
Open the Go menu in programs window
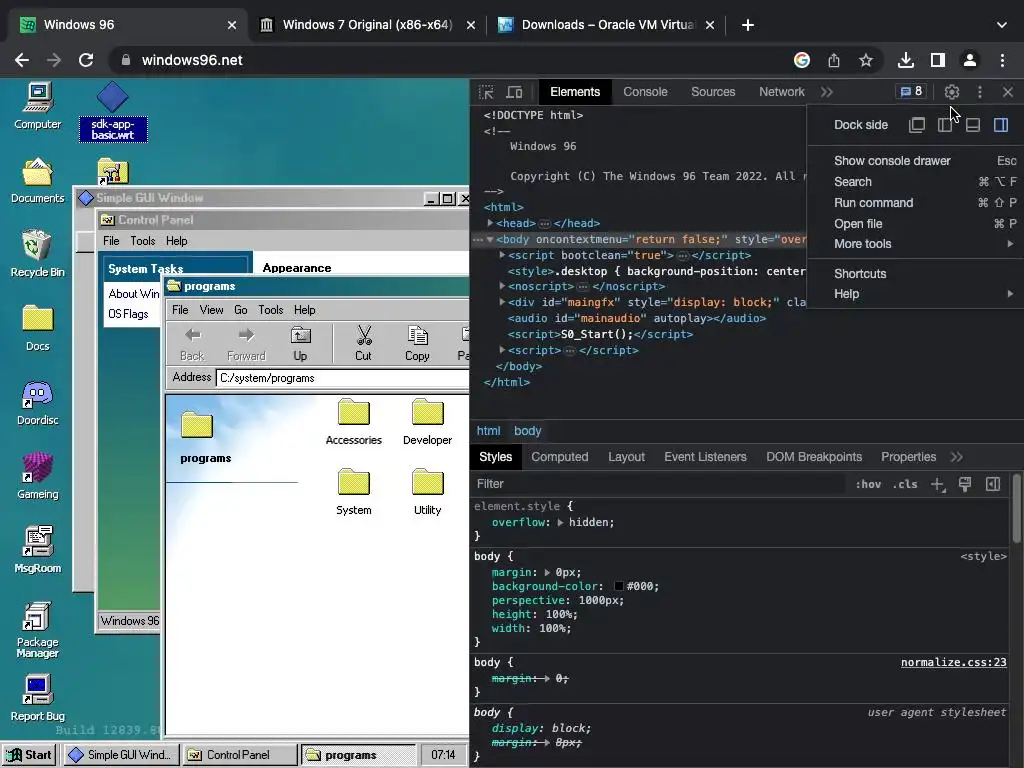pyautogui.click(x=240, y=310)
